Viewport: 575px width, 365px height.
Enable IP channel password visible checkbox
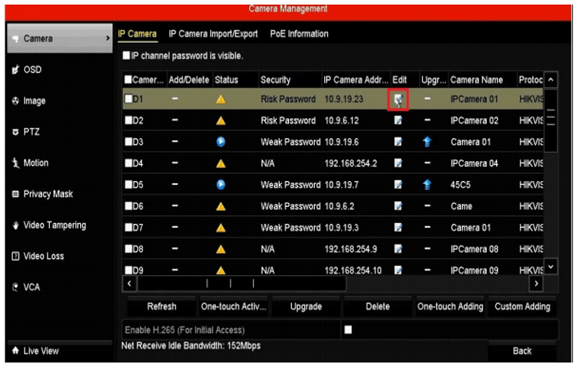tap(126, 55)
